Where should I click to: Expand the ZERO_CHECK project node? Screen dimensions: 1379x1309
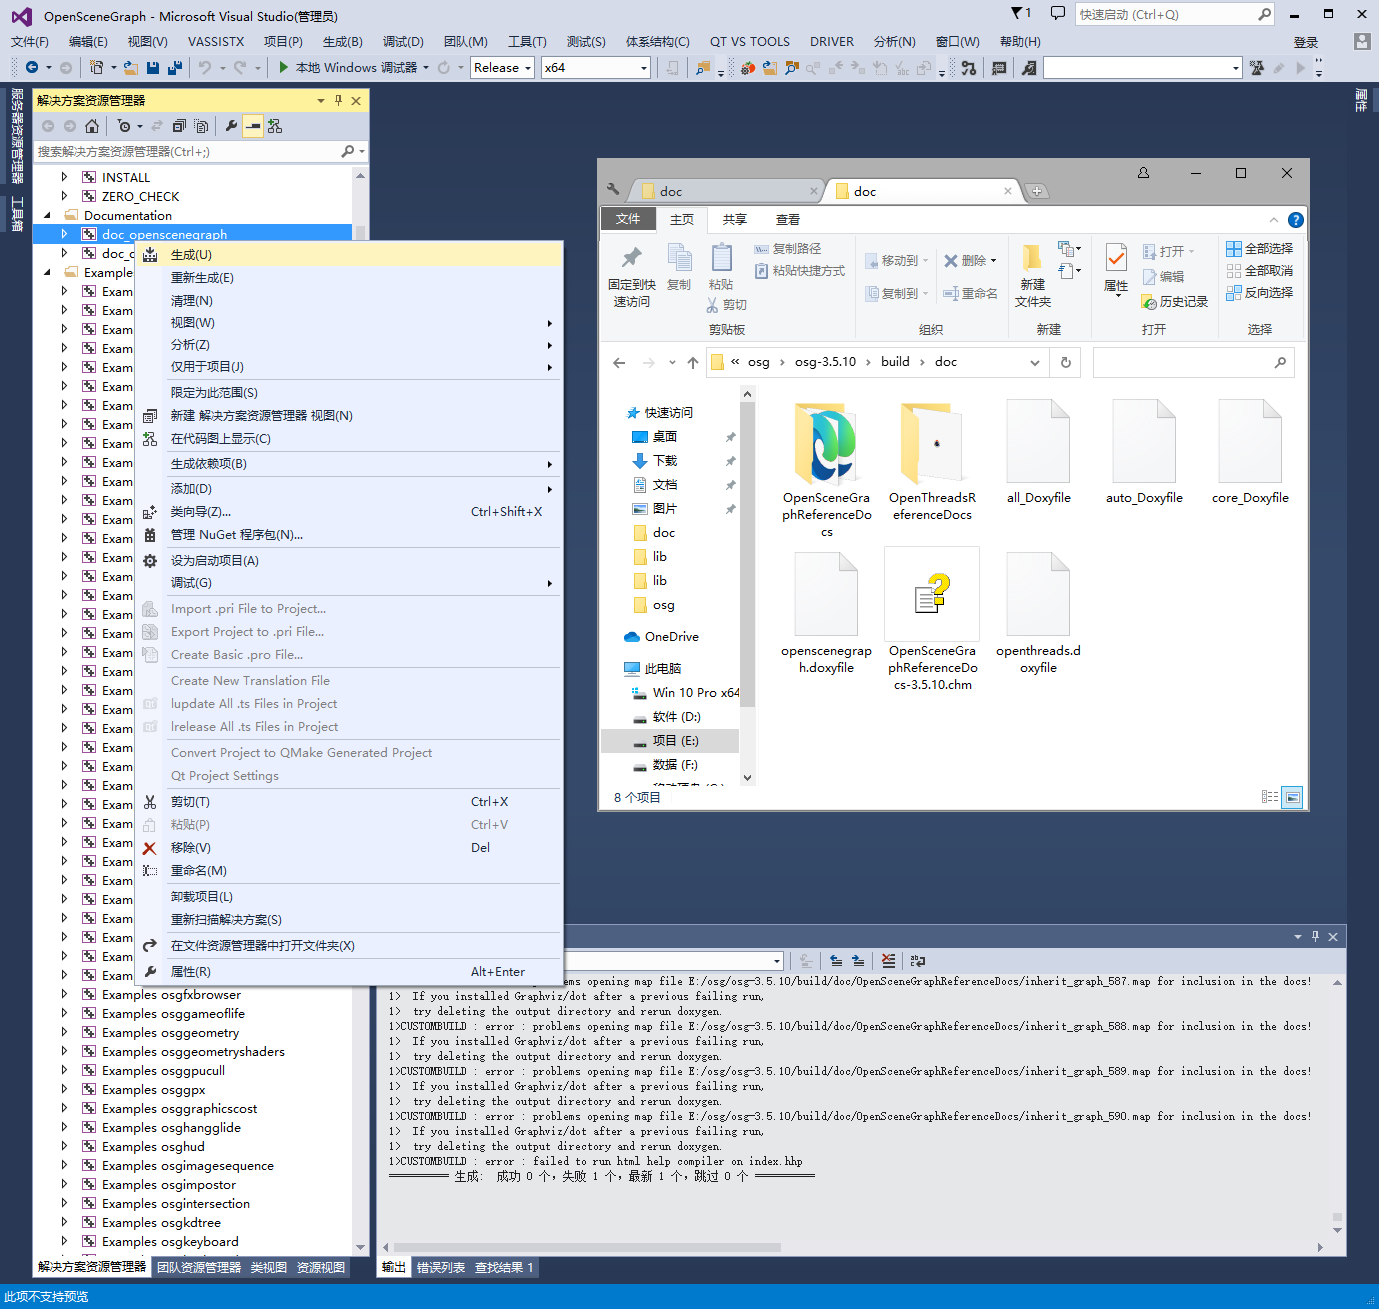pos(64,196)
